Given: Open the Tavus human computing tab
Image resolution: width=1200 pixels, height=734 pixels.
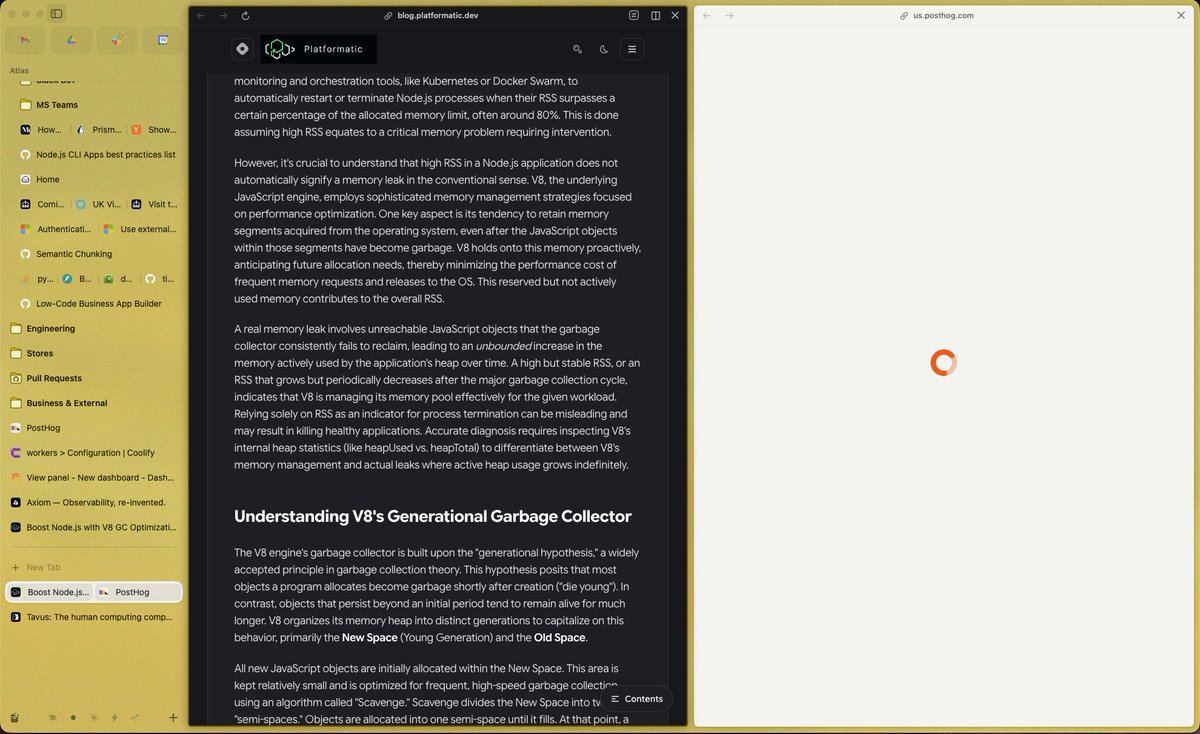Looking at the screenshot, I should pos(95,617).
